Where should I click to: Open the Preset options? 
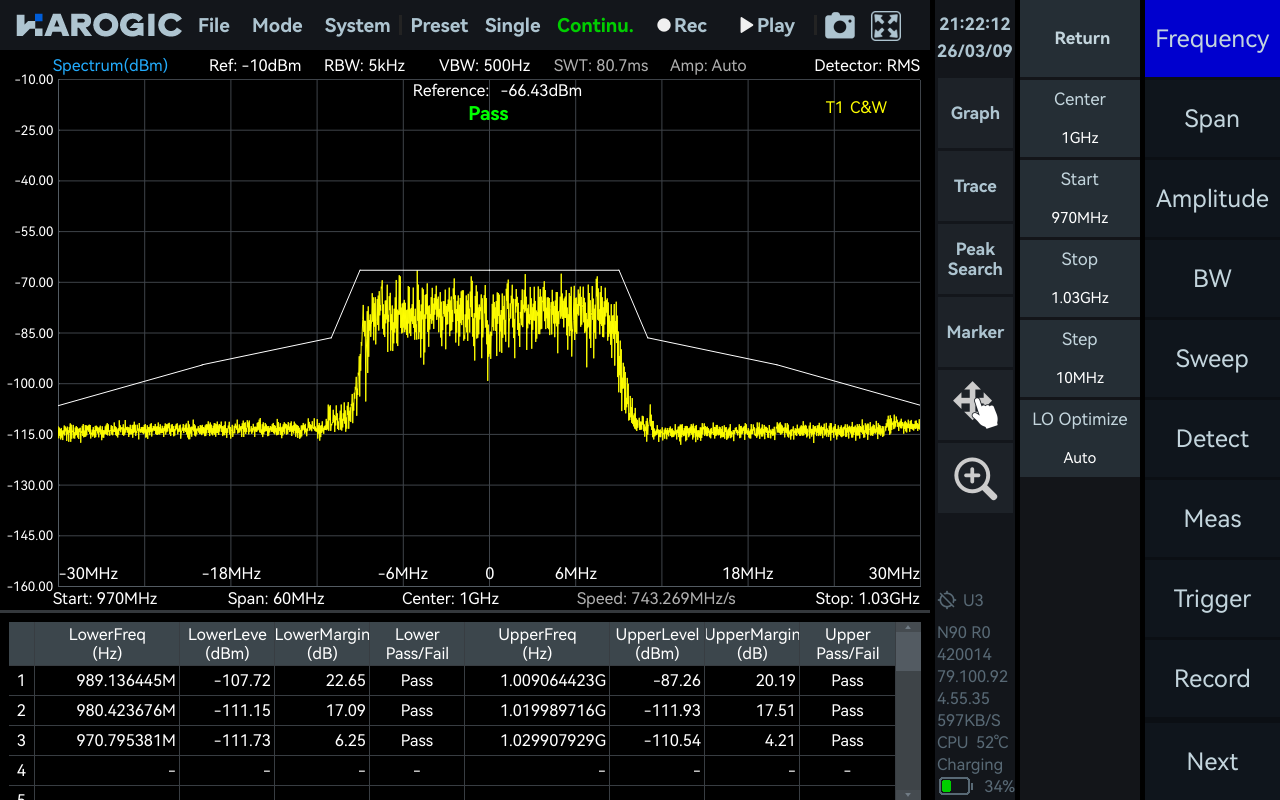[439, 25]
